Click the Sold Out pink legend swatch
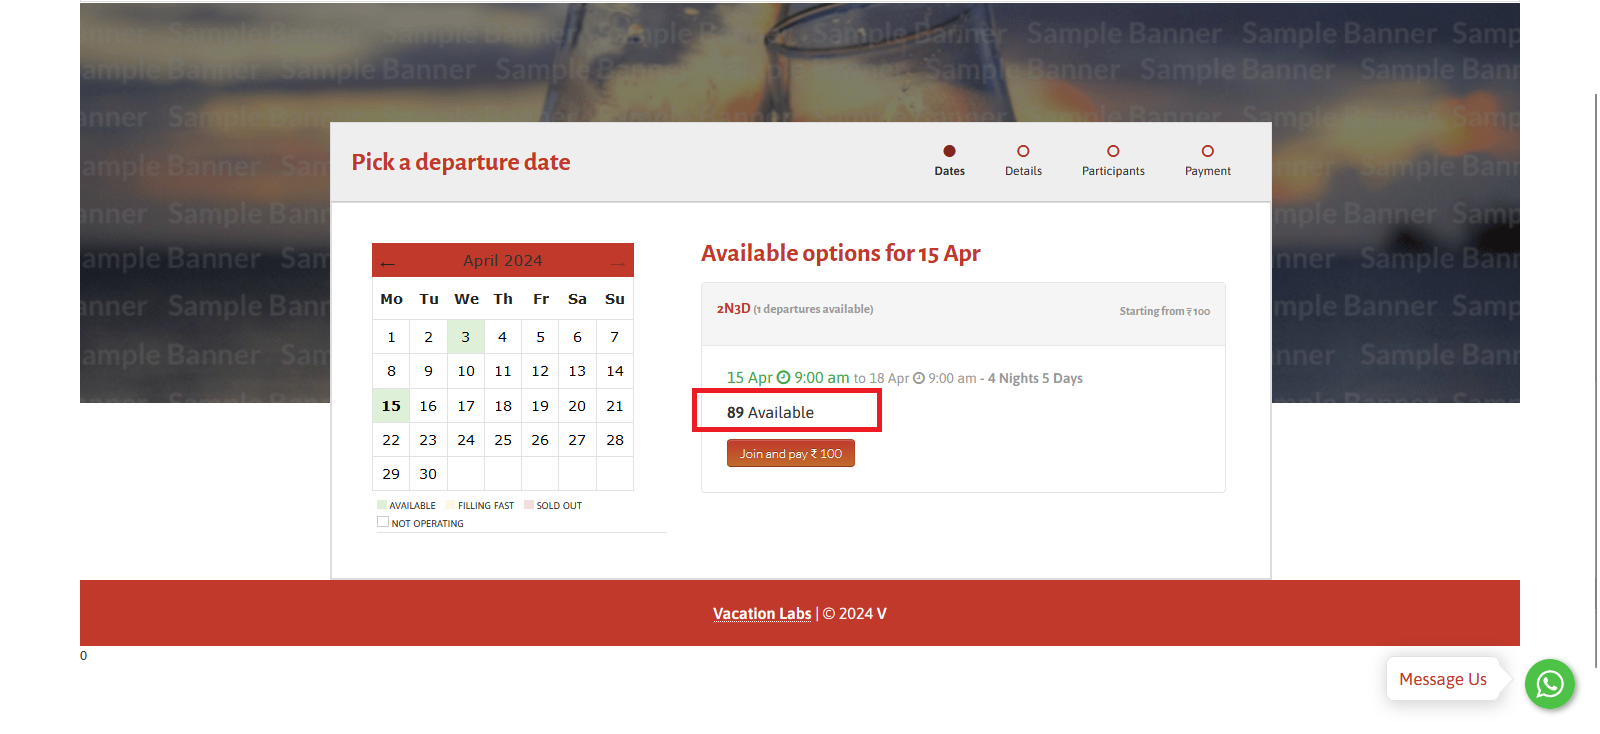Viewport: 1600px width, 734px height. [529, 505]
